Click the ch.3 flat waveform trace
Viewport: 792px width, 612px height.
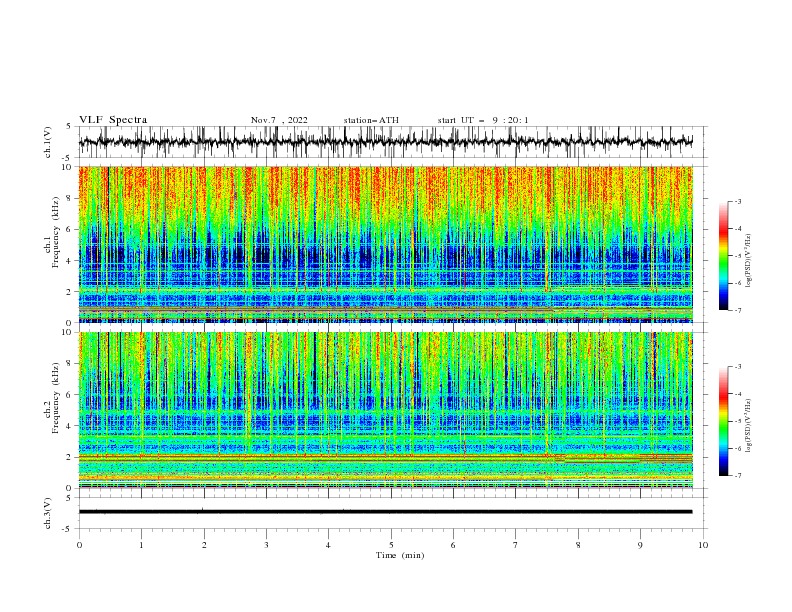pos(385,512)
